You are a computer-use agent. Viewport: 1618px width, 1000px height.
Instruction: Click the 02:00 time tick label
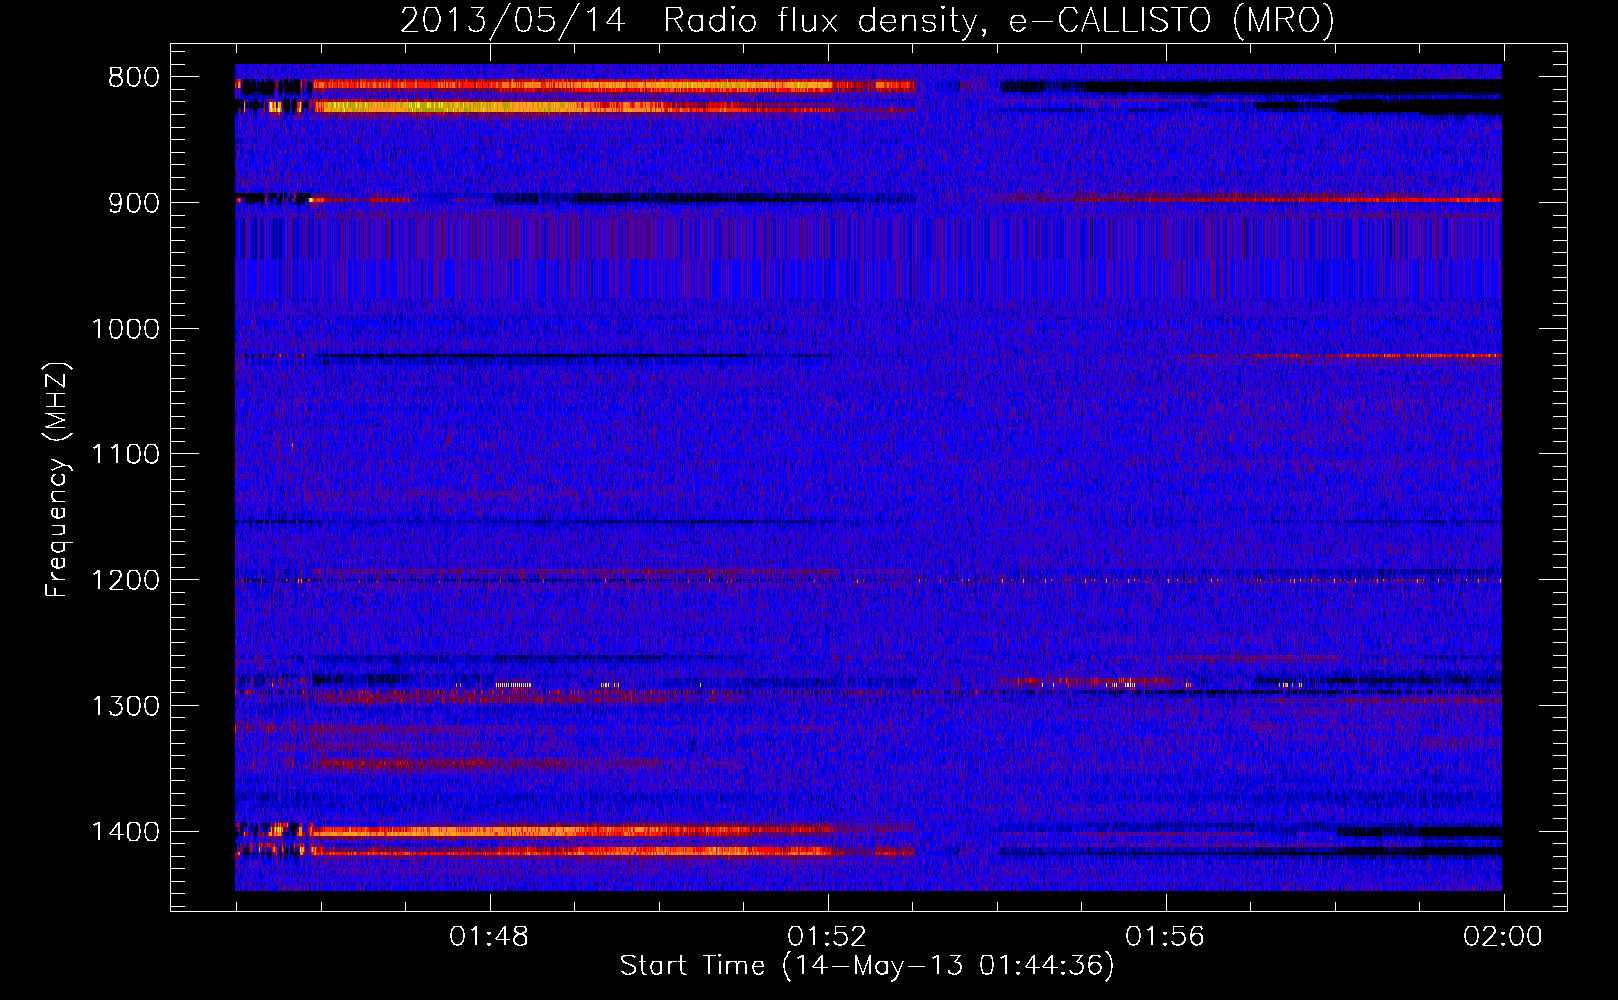pos(1503,937)
